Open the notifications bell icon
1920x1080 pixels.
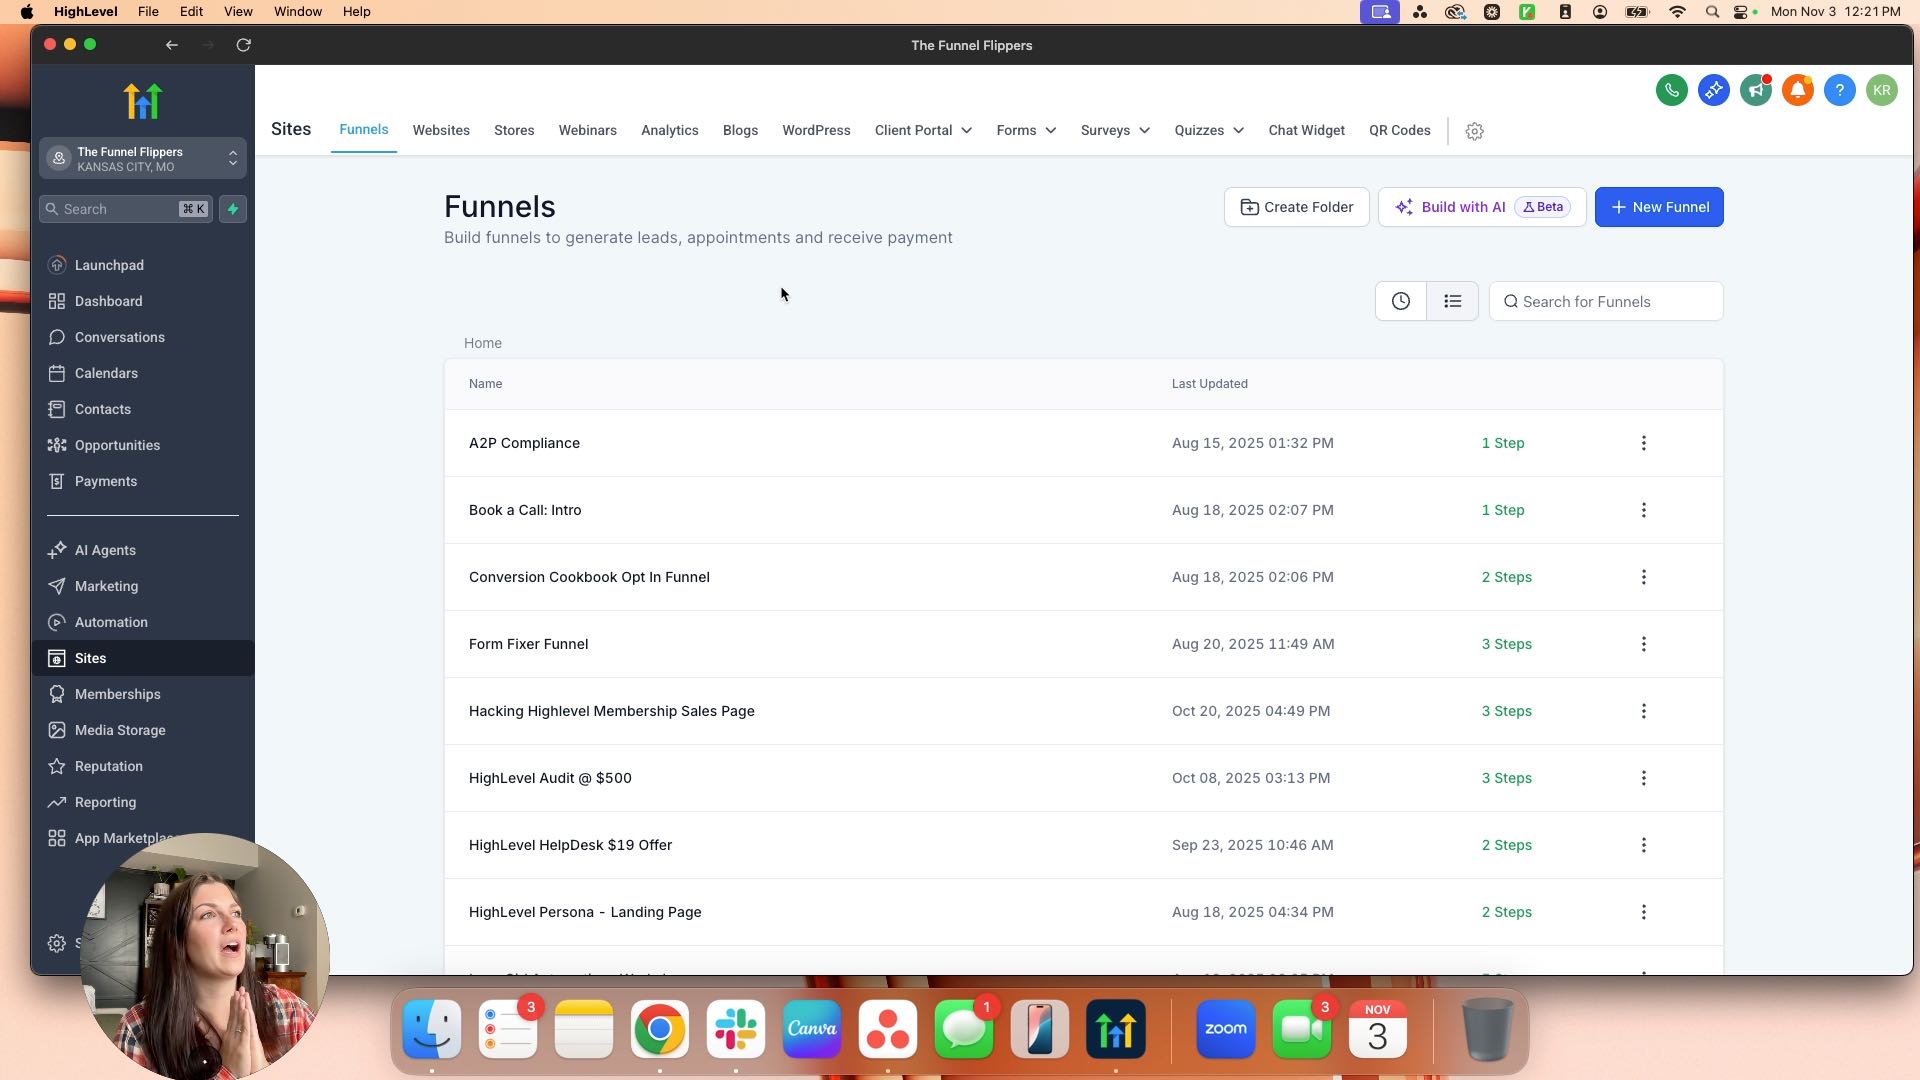point(1797,90)
